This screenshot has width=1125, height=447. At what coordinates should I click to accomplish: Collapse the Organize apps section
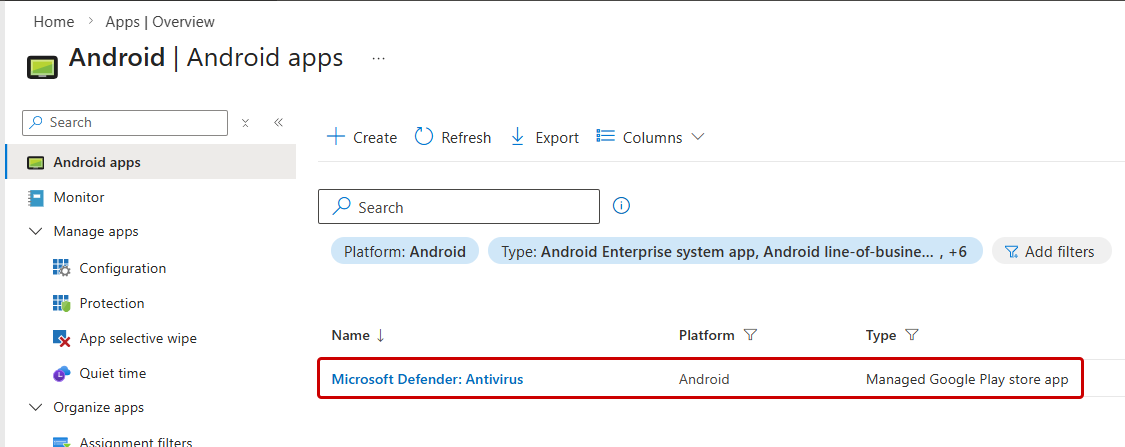click(36, 407)
